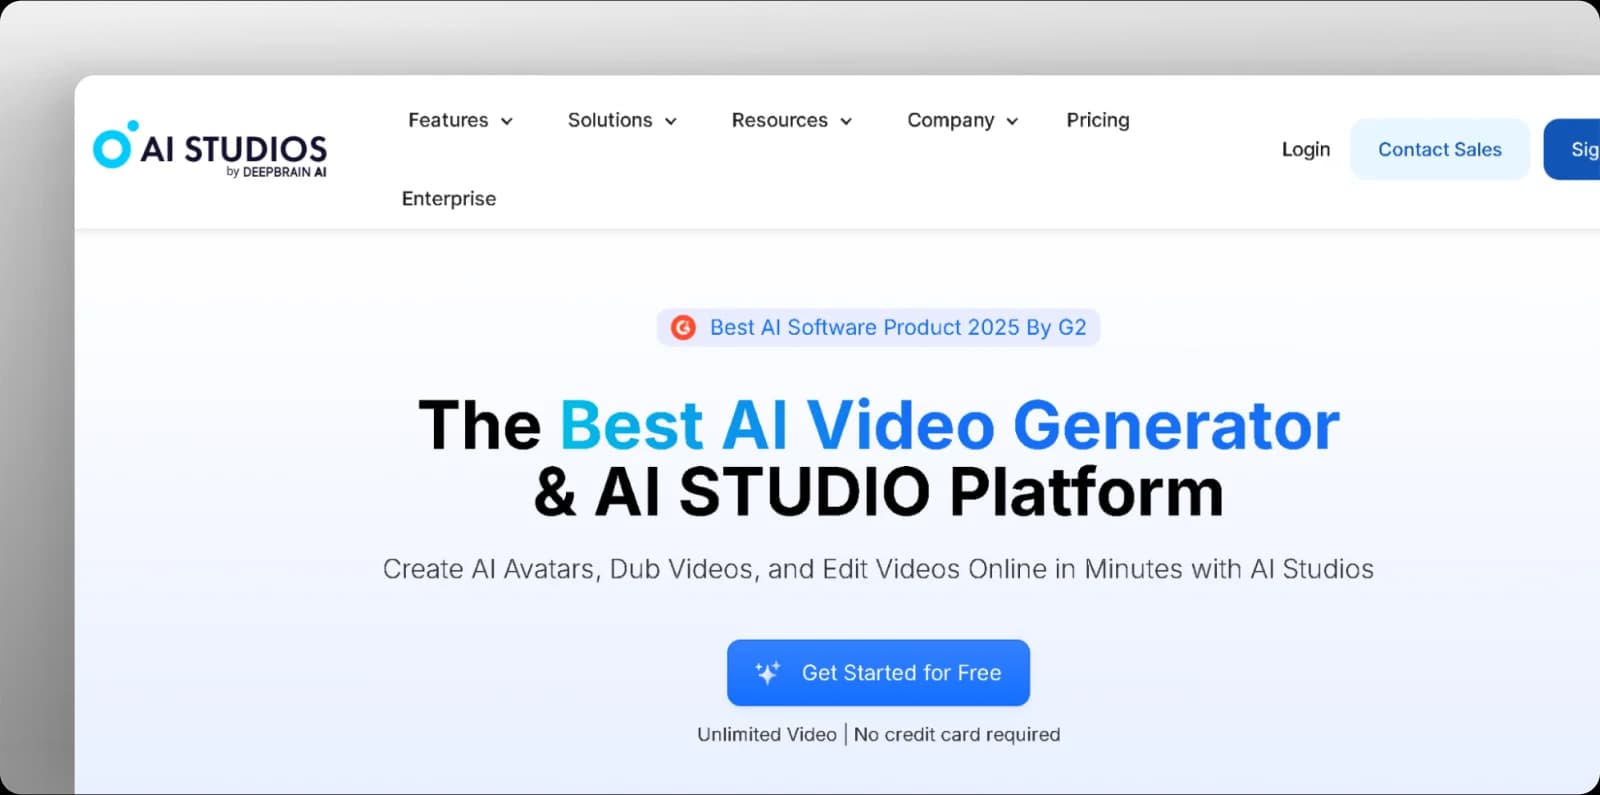Click the 'Best AI Video Generator' headline
The height and width of the screenshot is (795, 1600).
[x=949, y=425]
